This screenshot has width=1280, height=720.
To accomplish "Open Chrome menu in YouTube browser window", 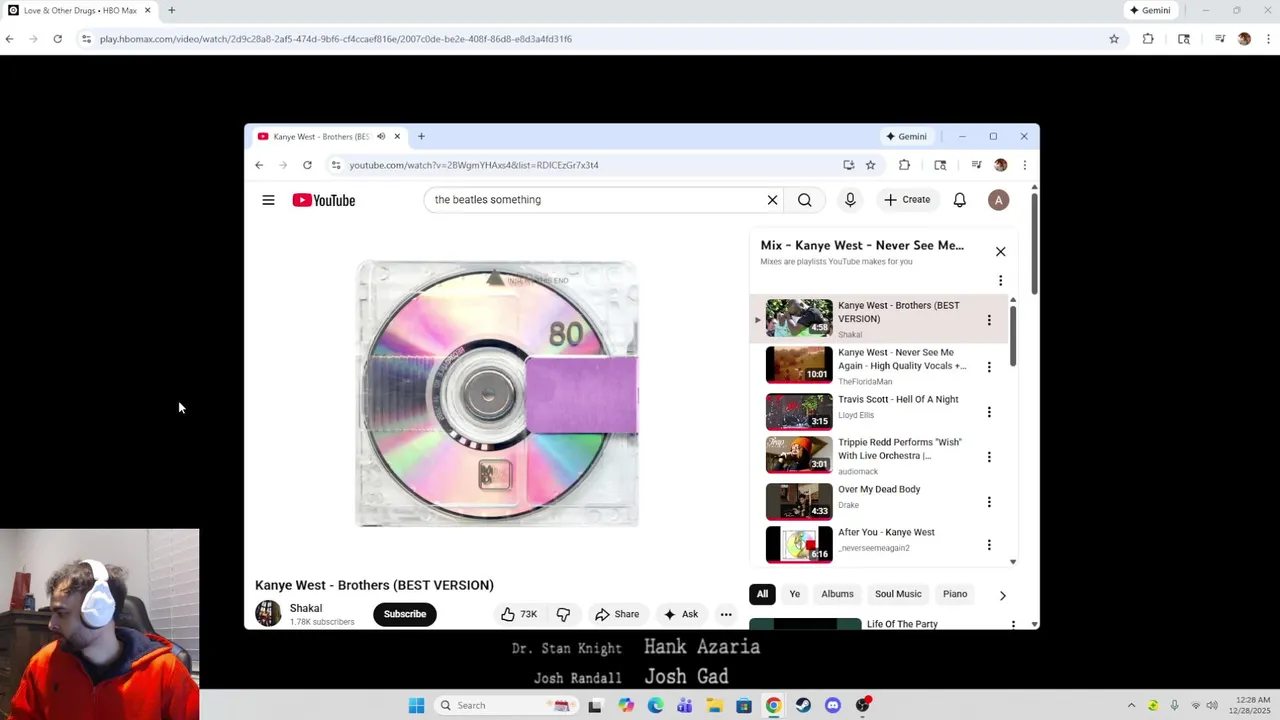I will pyautogui.click(x=1024, y=165).
